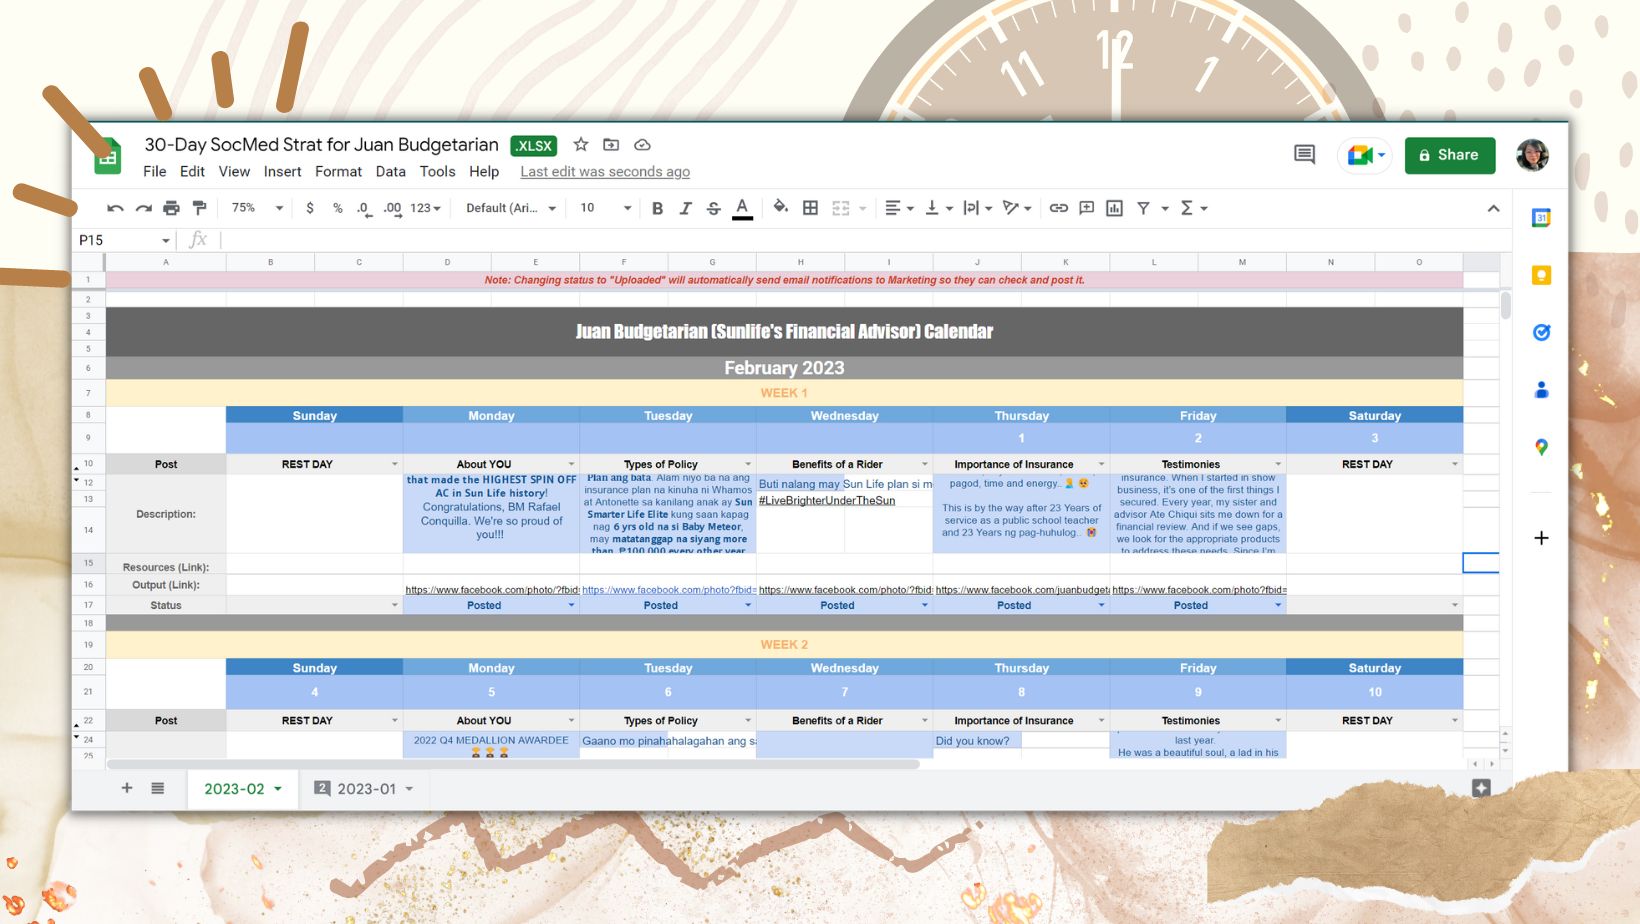Increase decimal places button

[392, 208]
